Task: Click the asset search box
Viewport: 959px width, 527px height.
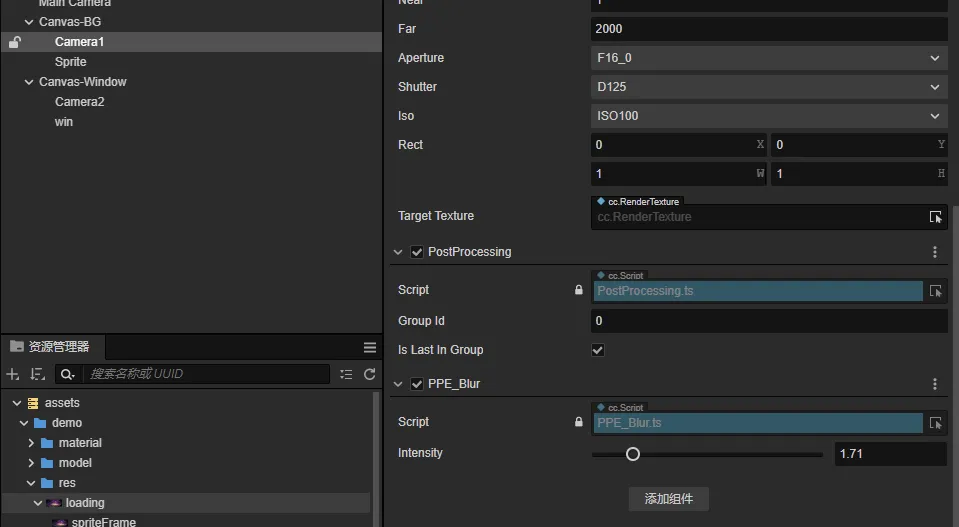Action: click(206, 374)
